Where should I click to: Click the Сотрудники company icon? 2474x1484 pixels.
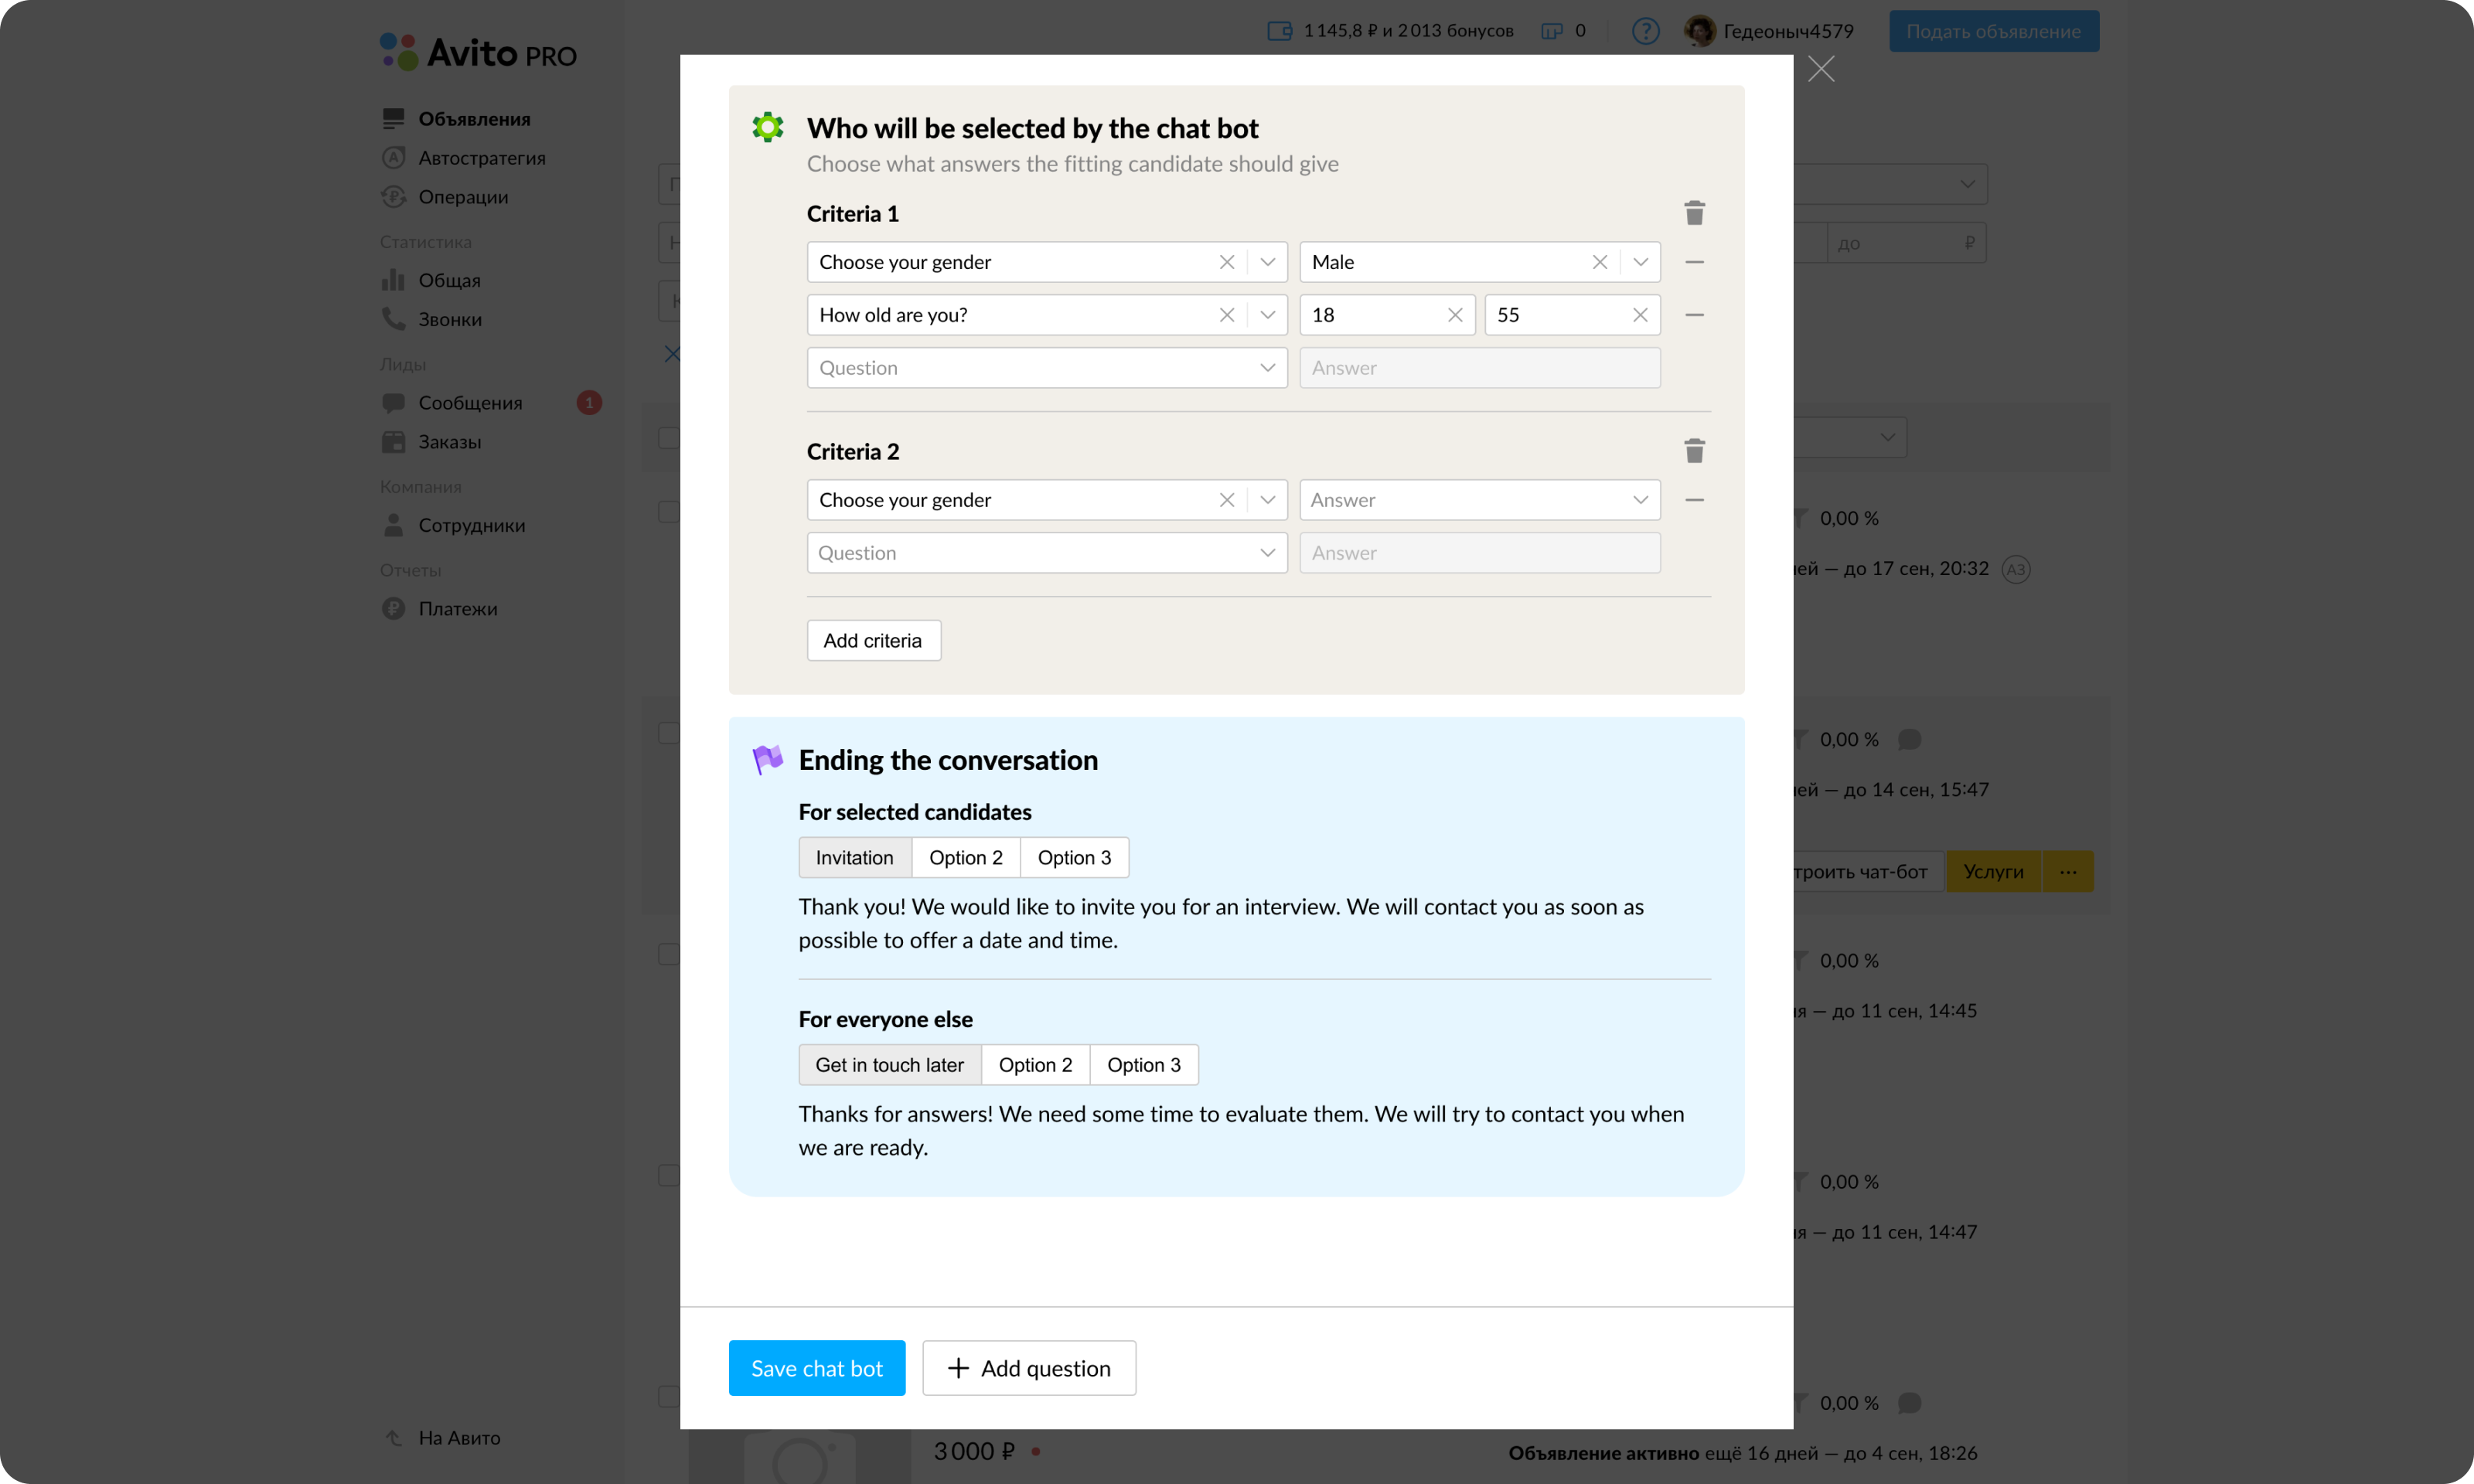[x=393, y=525]
